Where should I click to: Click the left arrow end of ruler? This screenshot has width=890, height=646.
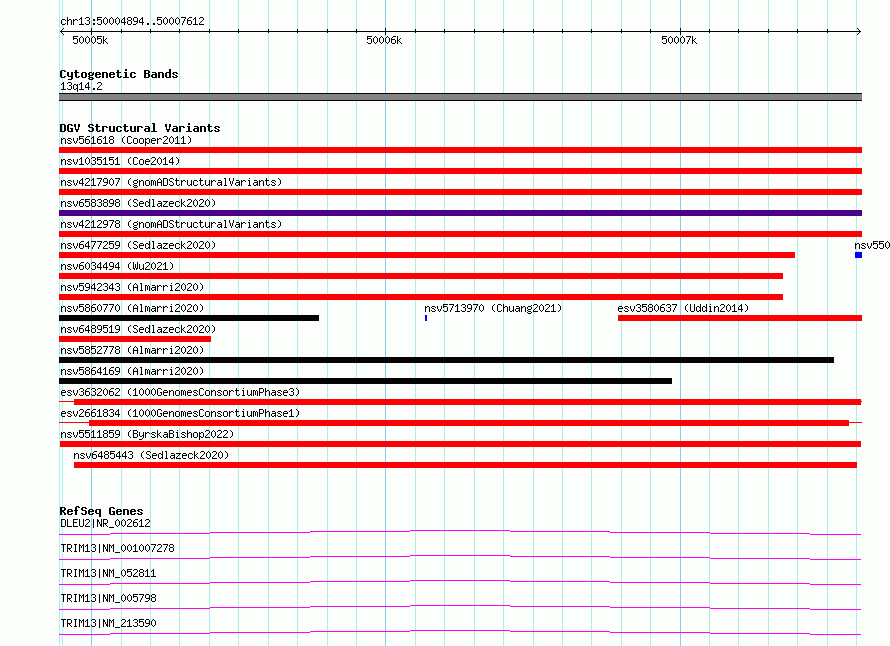[x=62, y=32]
